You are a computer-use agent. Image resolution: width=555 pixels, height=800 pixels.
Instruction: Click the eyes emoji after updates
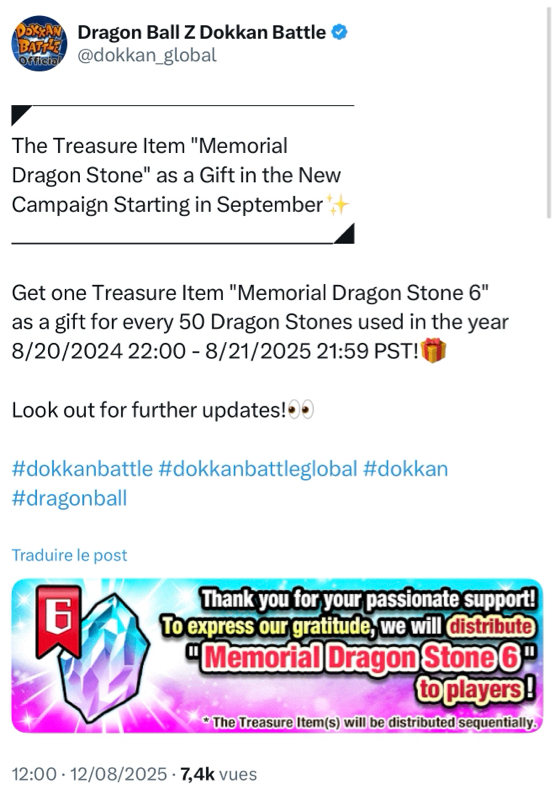pyautogui.click(x=300, y=410)
